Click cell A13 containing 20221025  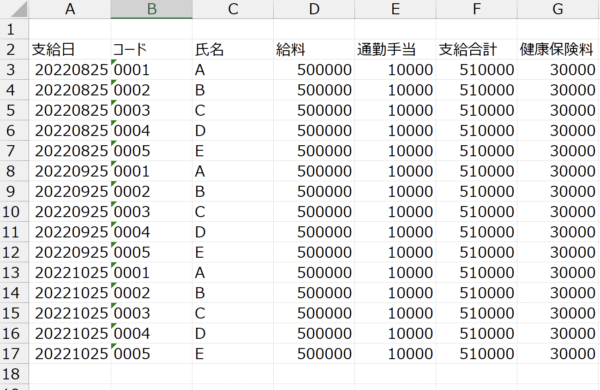[x=70, y=273]
